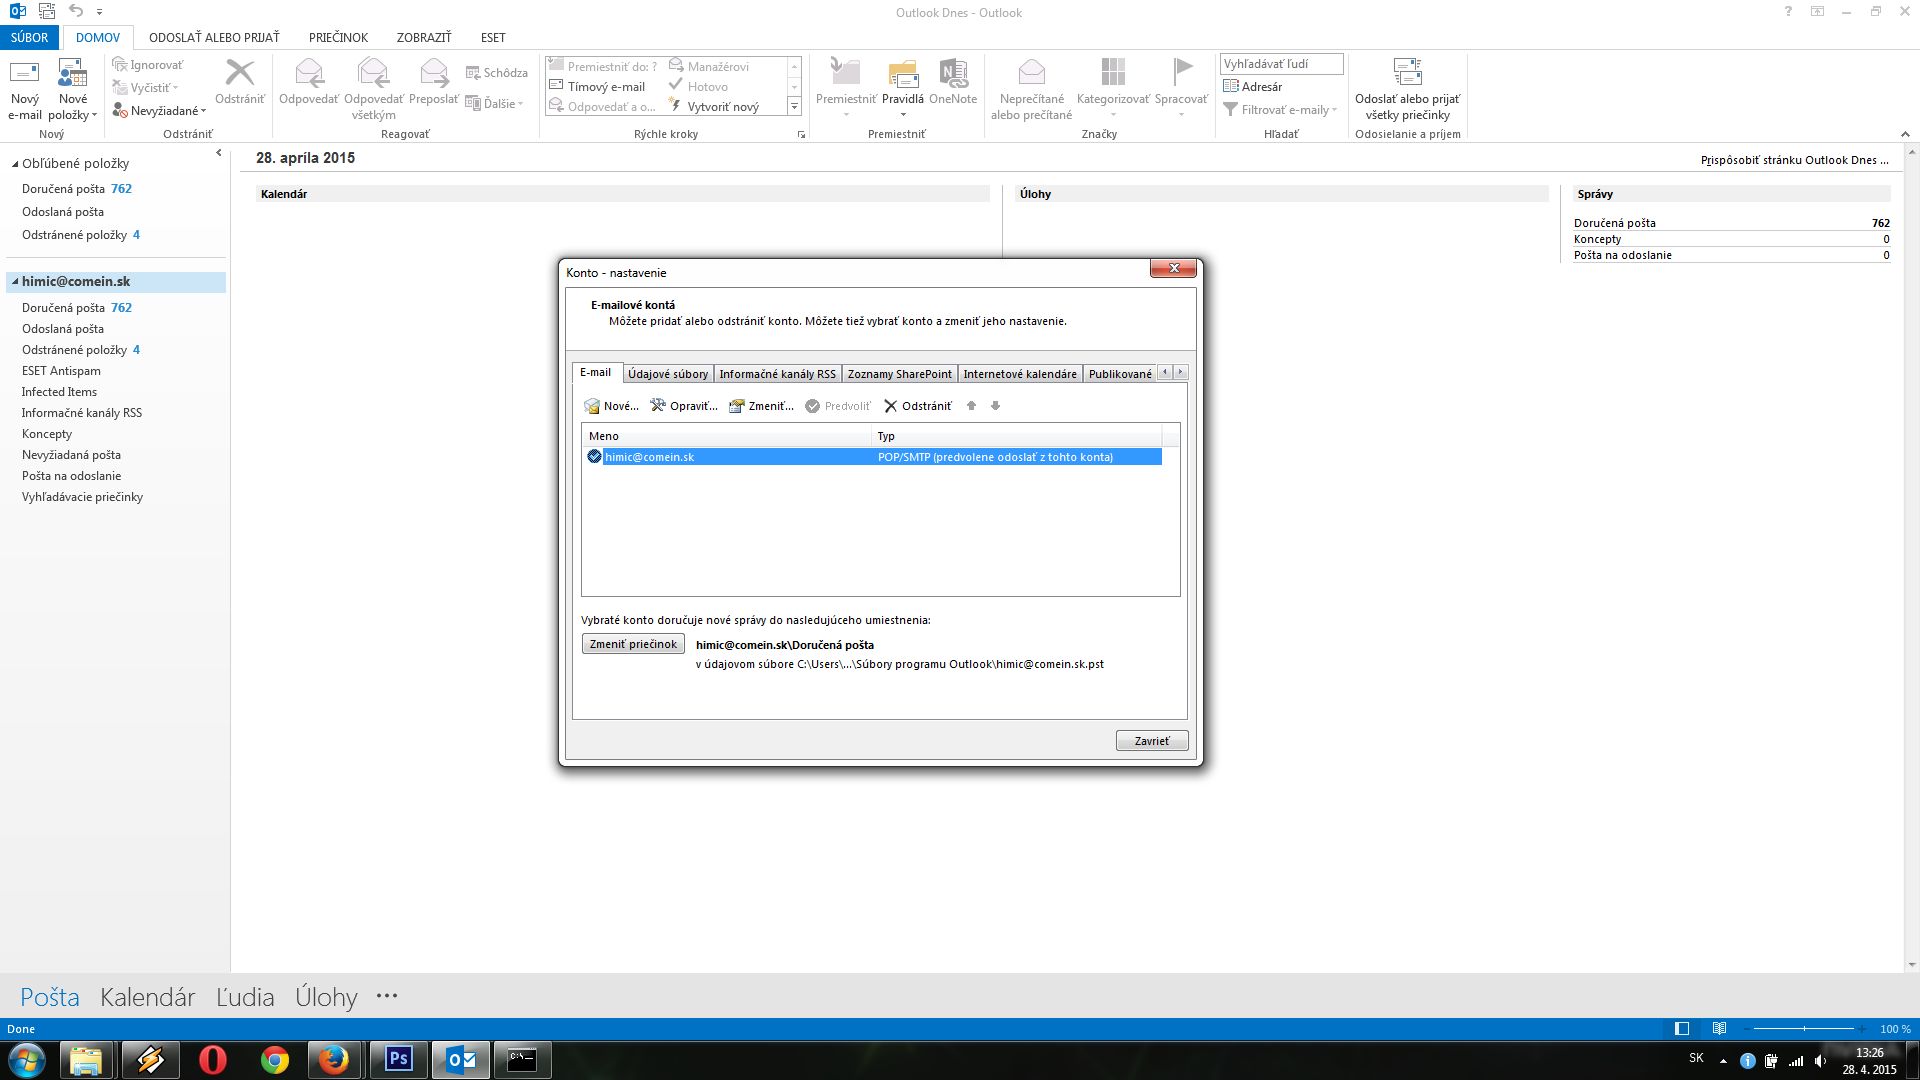This screenshot has height=1080, width=1920.
Task: Open ESET ribbon tab
Action: (x=493, y=38)
